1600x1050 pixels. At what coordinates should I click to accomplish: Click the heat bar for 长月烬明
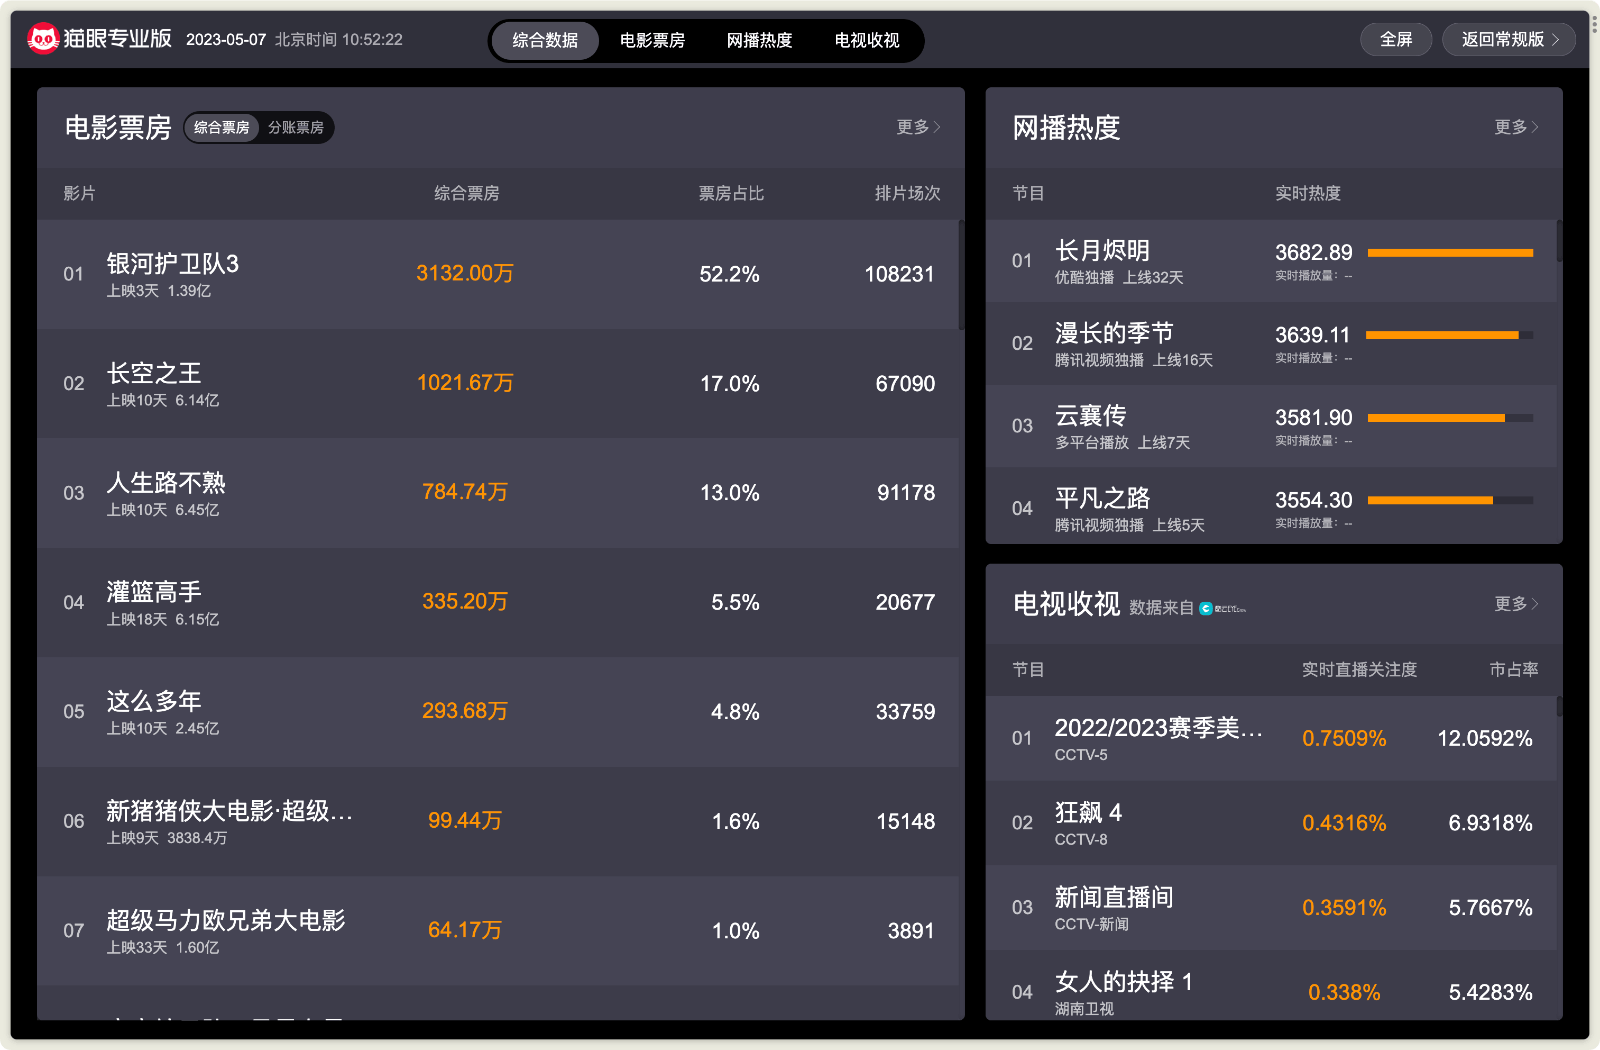[1450, 253]
